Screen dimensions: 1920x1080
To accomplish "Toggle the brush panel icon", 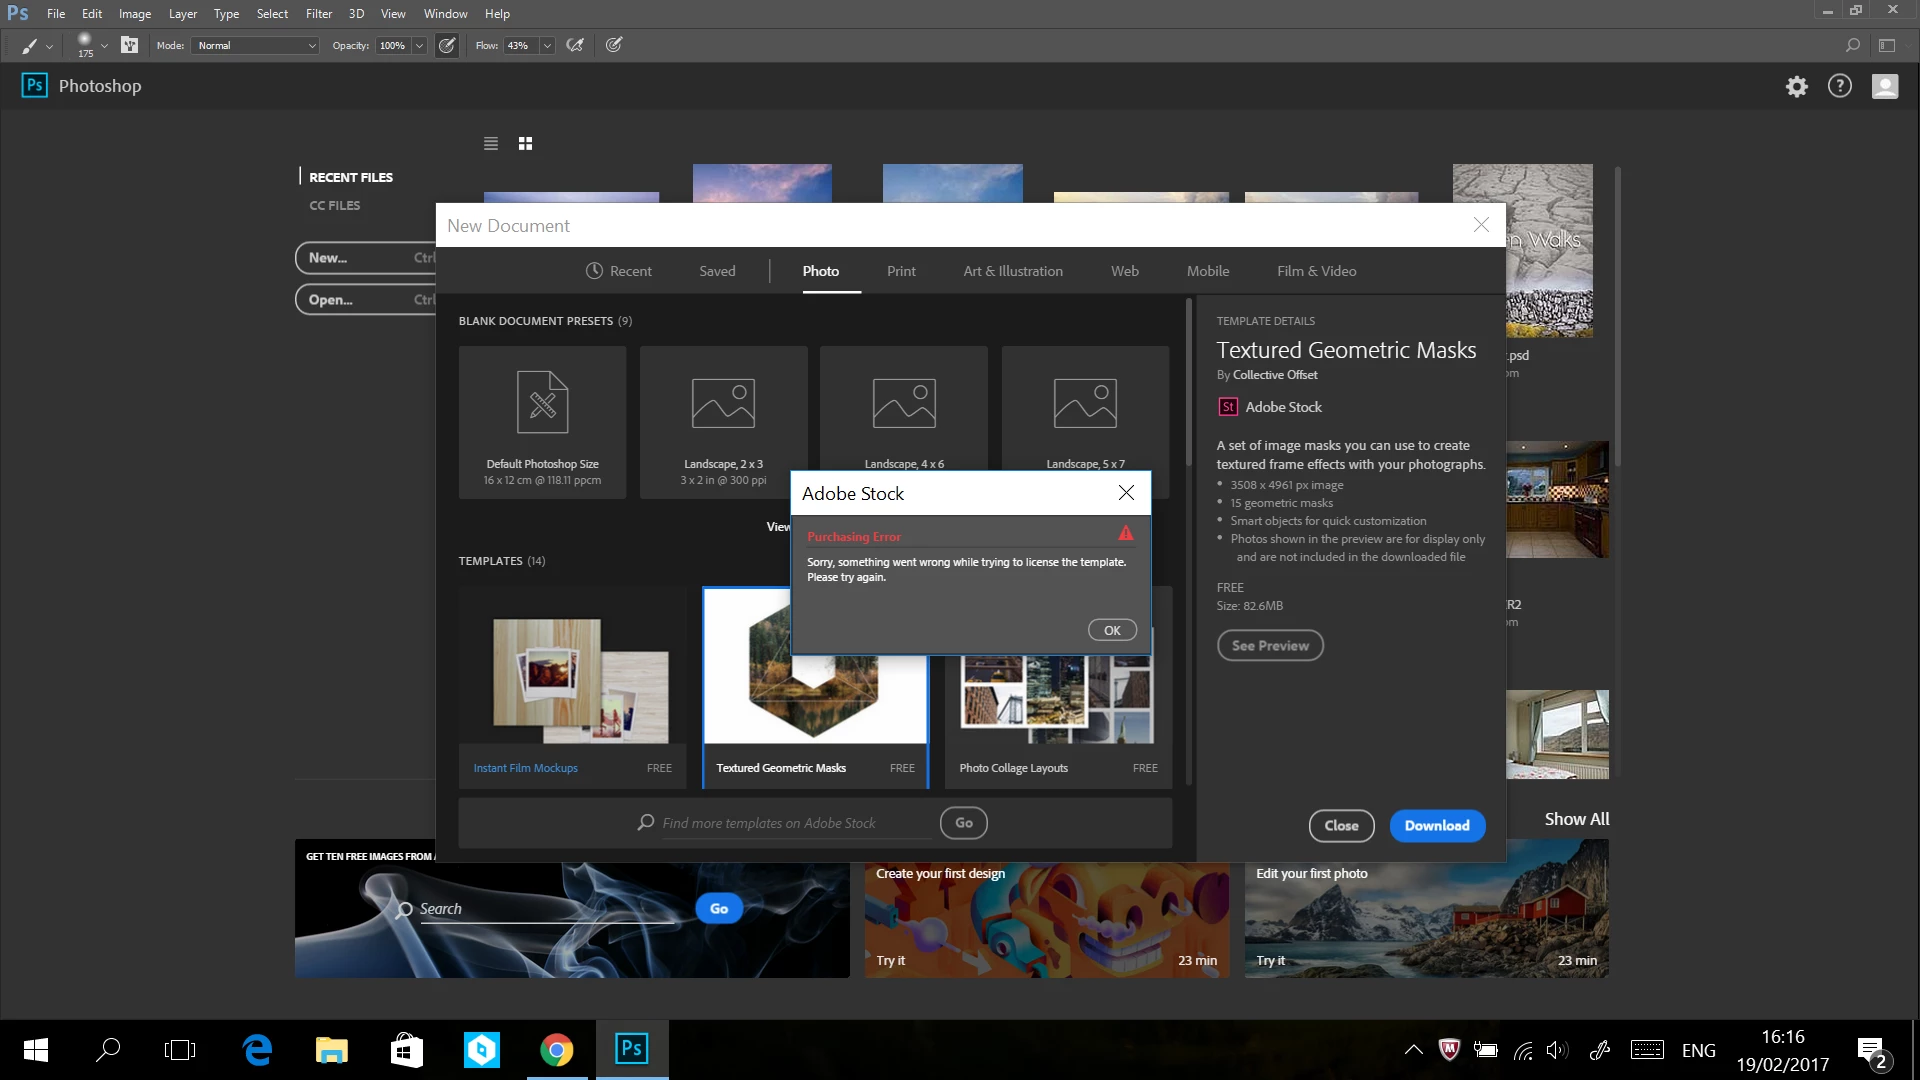I will click(x=129, y=45).
